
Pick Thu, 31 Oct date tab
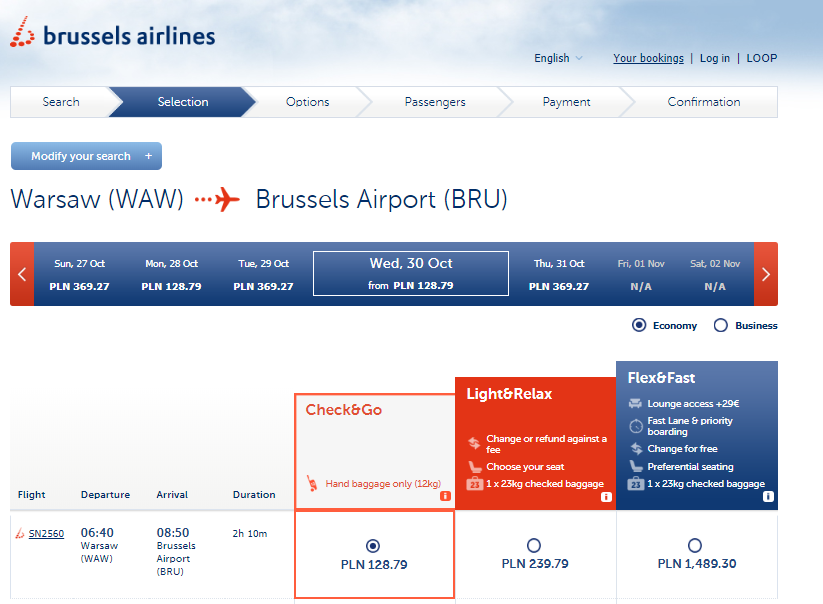pos(559,274)
